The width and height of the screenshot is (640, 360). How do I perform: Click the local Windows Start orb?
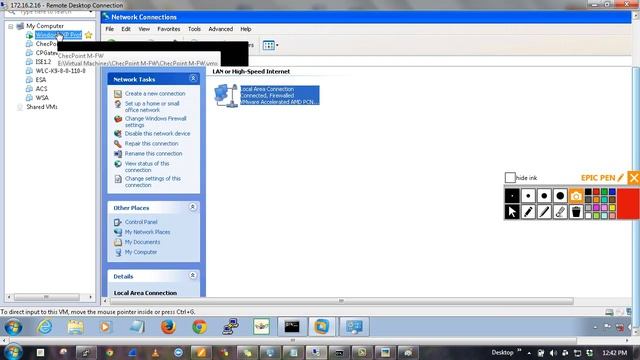(x=13, y=352)
